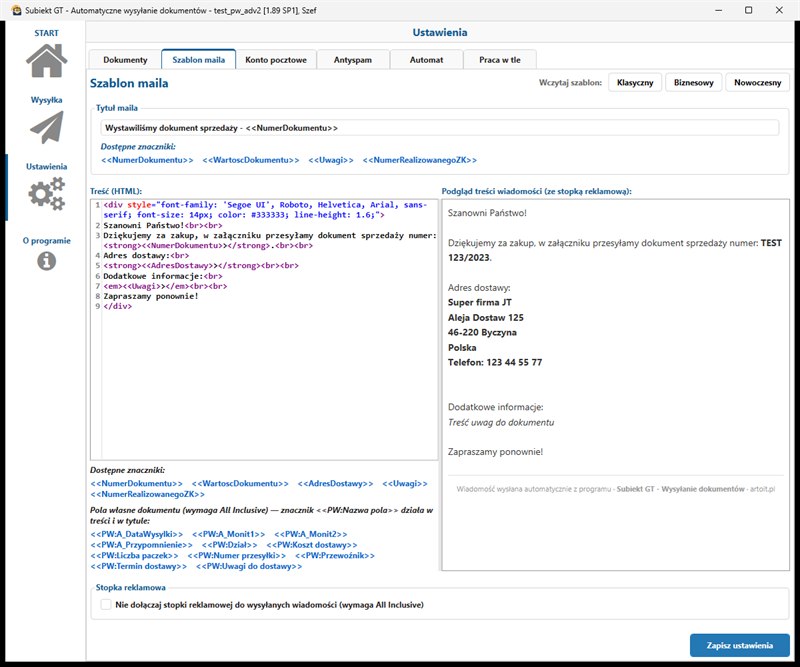Insert the <<PW:Numer przesyłki>> custom field tag
This screenshot has height=667, width=800.
tap(237, 556)
